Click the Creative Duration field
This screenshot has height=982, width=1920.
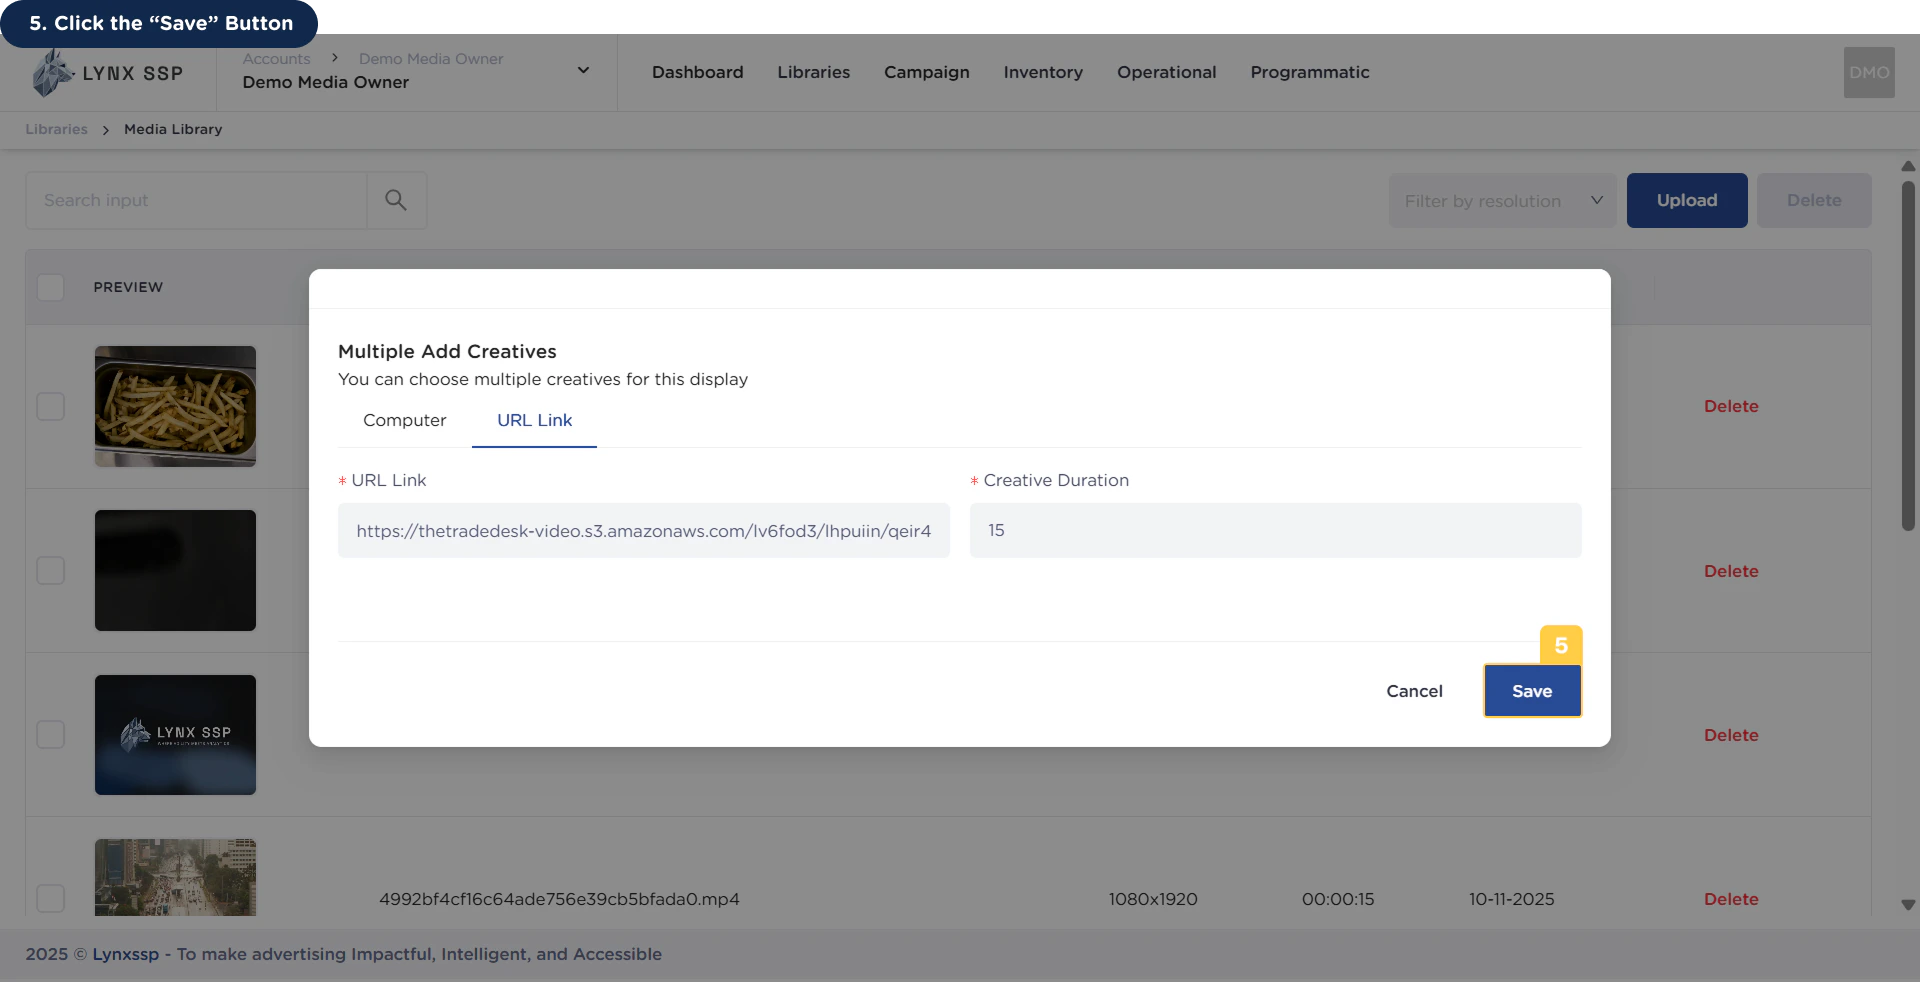tap(1275, 530)
